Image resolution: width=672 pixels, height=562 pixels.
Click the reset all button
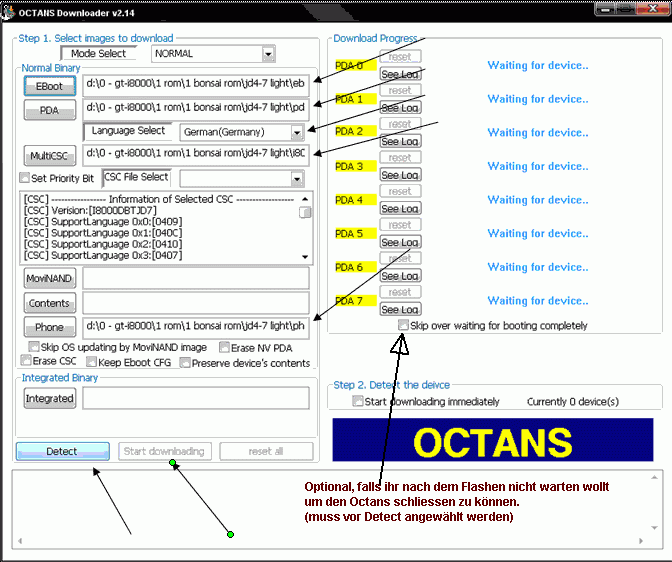(x=266, y=451)
